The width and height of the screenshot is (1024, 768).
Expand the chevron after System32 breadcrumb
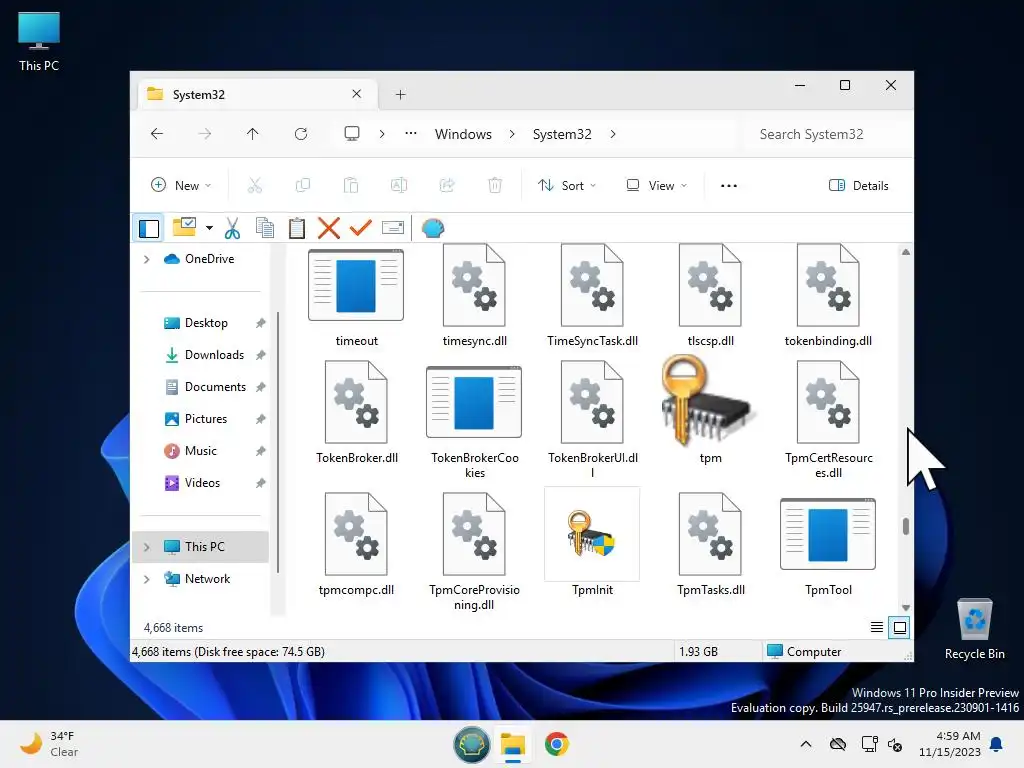pyautogui.click(x=613, y=134)
